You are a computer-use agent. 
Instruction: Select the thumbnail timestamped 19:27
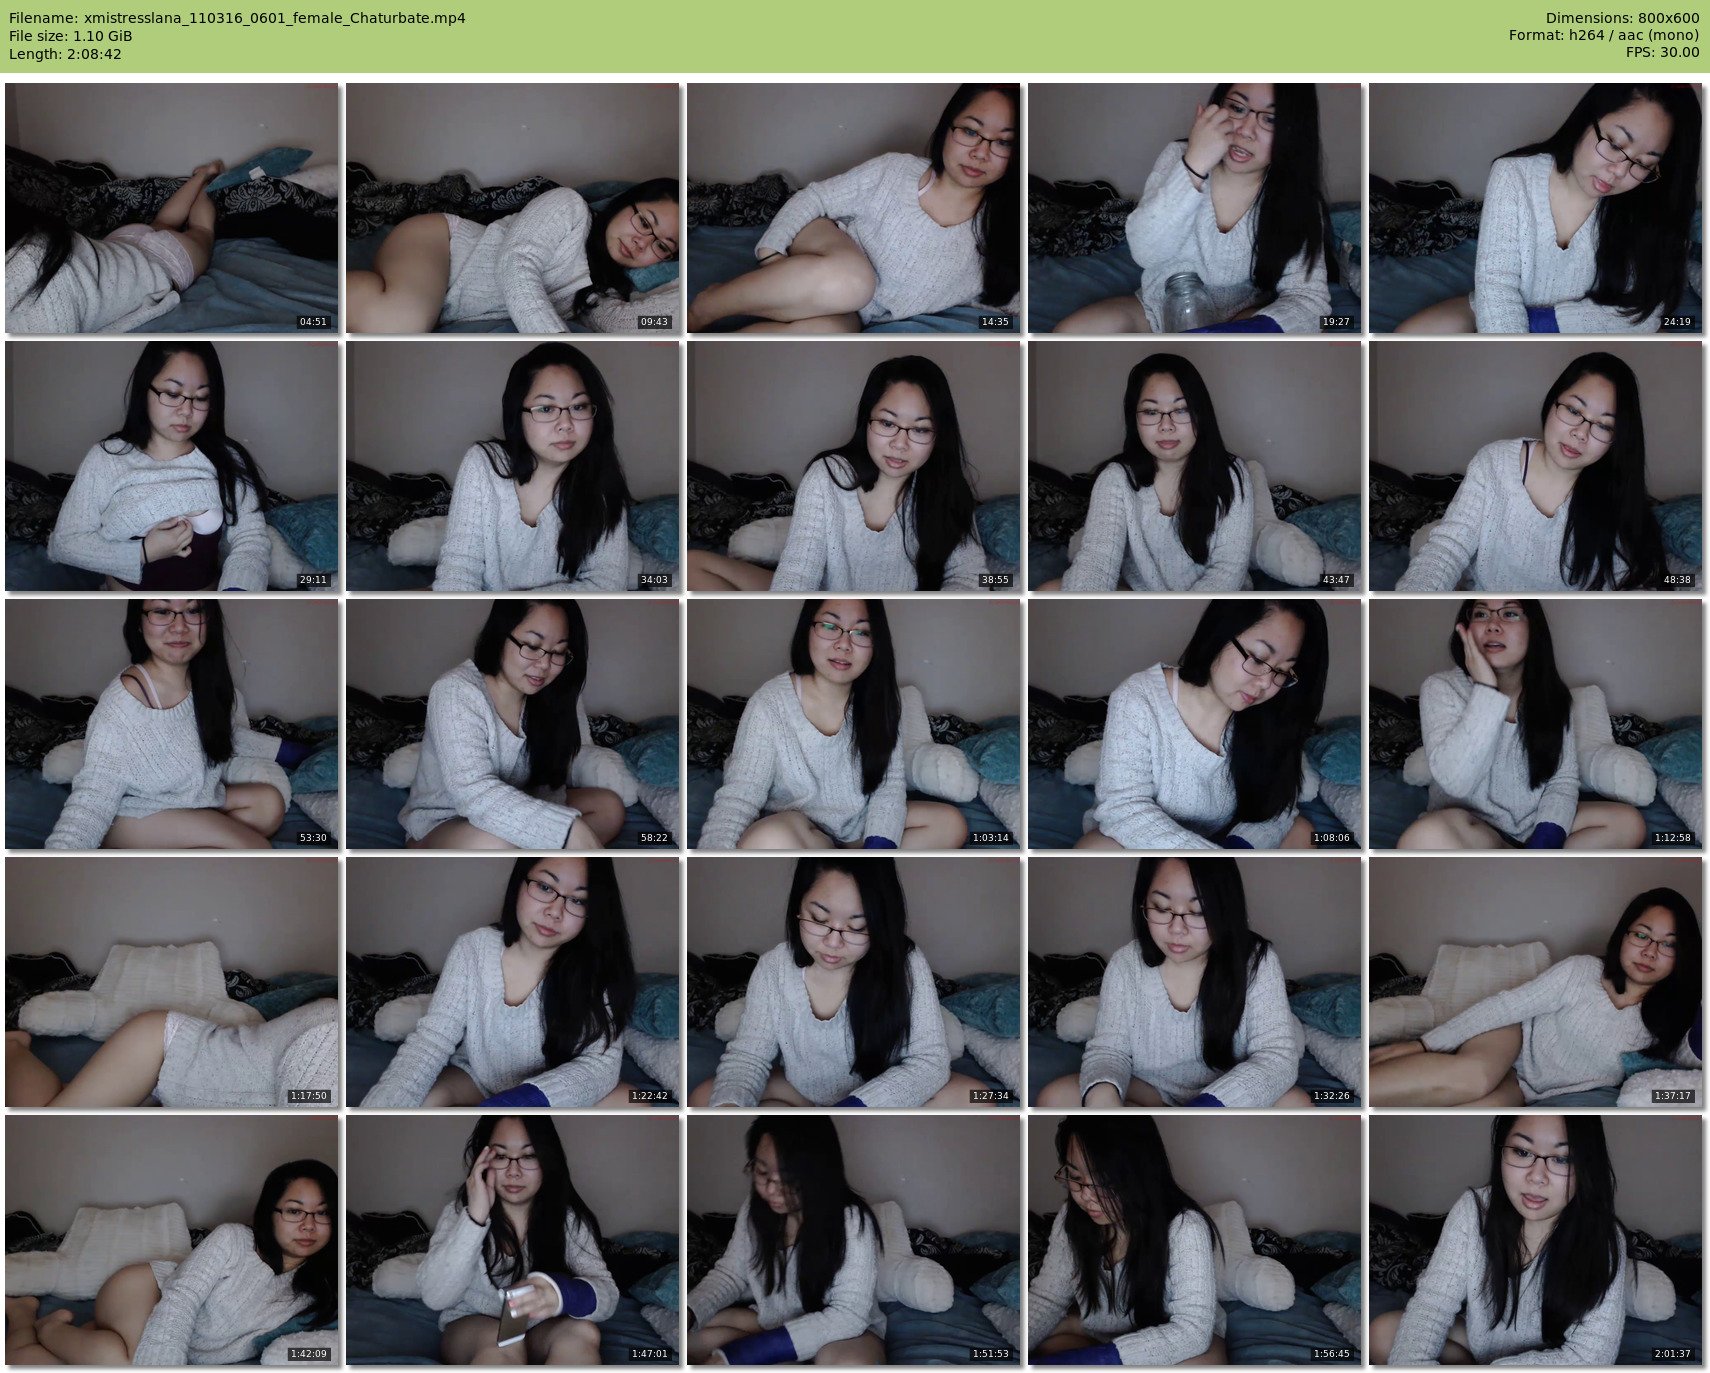pos(1195,208)
